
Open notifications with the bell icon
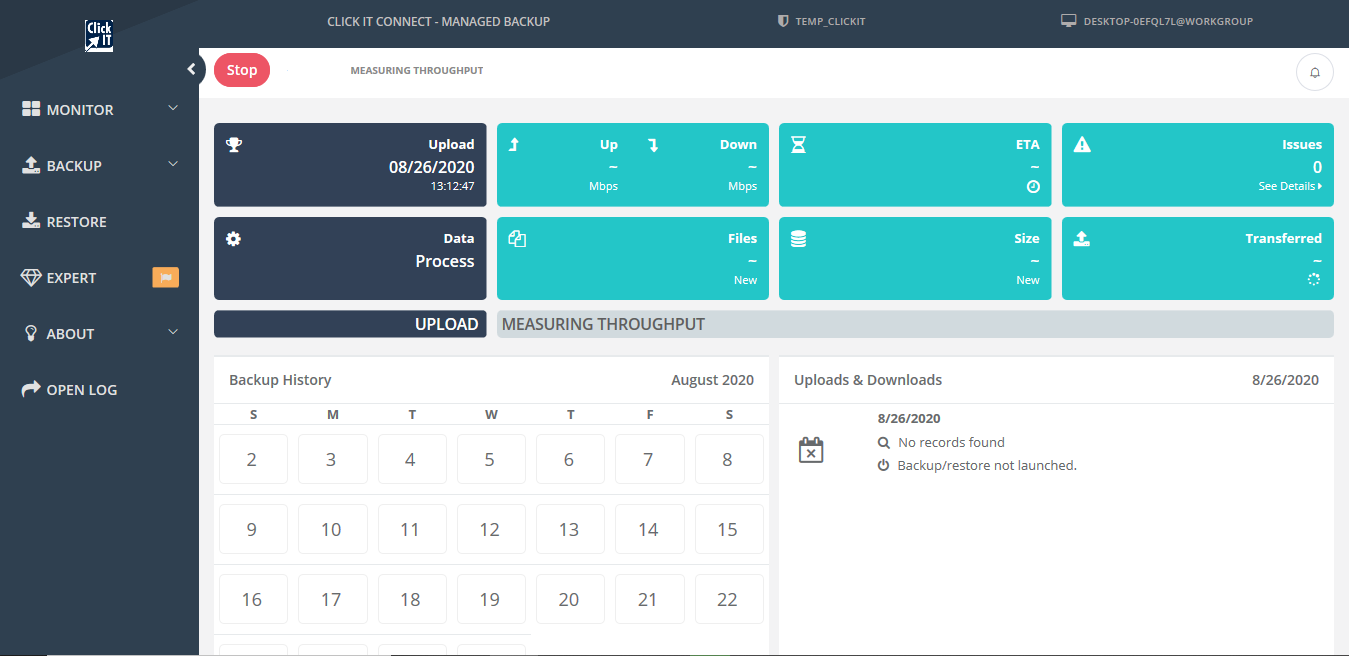[x=1315, y=72]
